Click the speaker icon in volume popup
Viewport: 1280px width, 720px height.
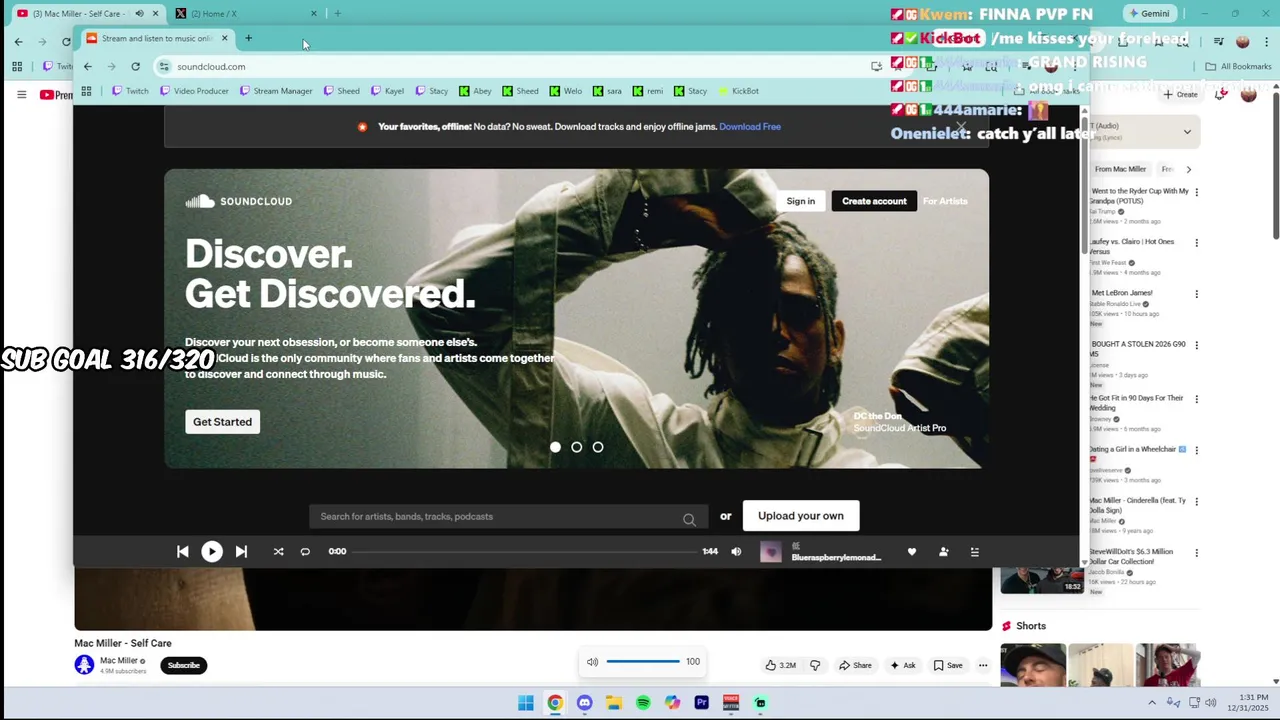click(x=592, y=661)
